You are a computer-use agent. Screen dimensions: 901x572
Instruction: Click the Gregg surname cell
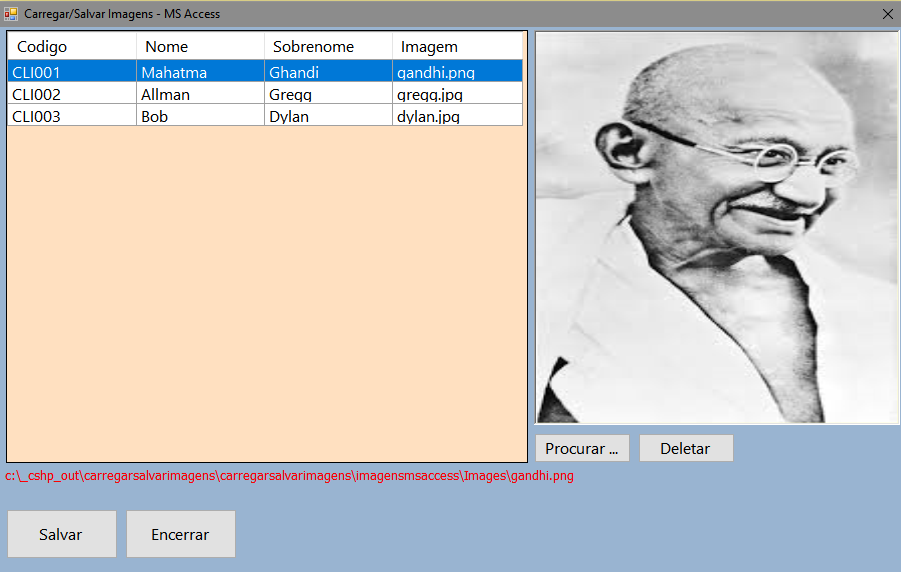point(328,93)
